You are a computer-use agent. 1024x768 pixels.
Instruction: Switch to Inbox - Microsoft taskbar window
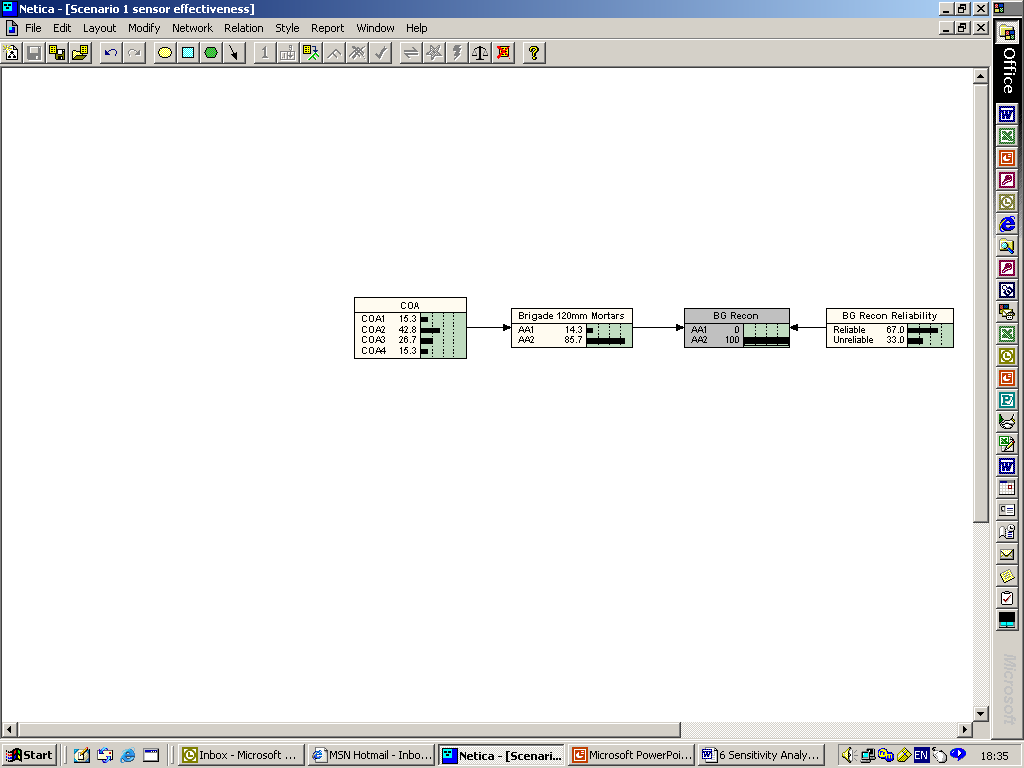point(241,755)
